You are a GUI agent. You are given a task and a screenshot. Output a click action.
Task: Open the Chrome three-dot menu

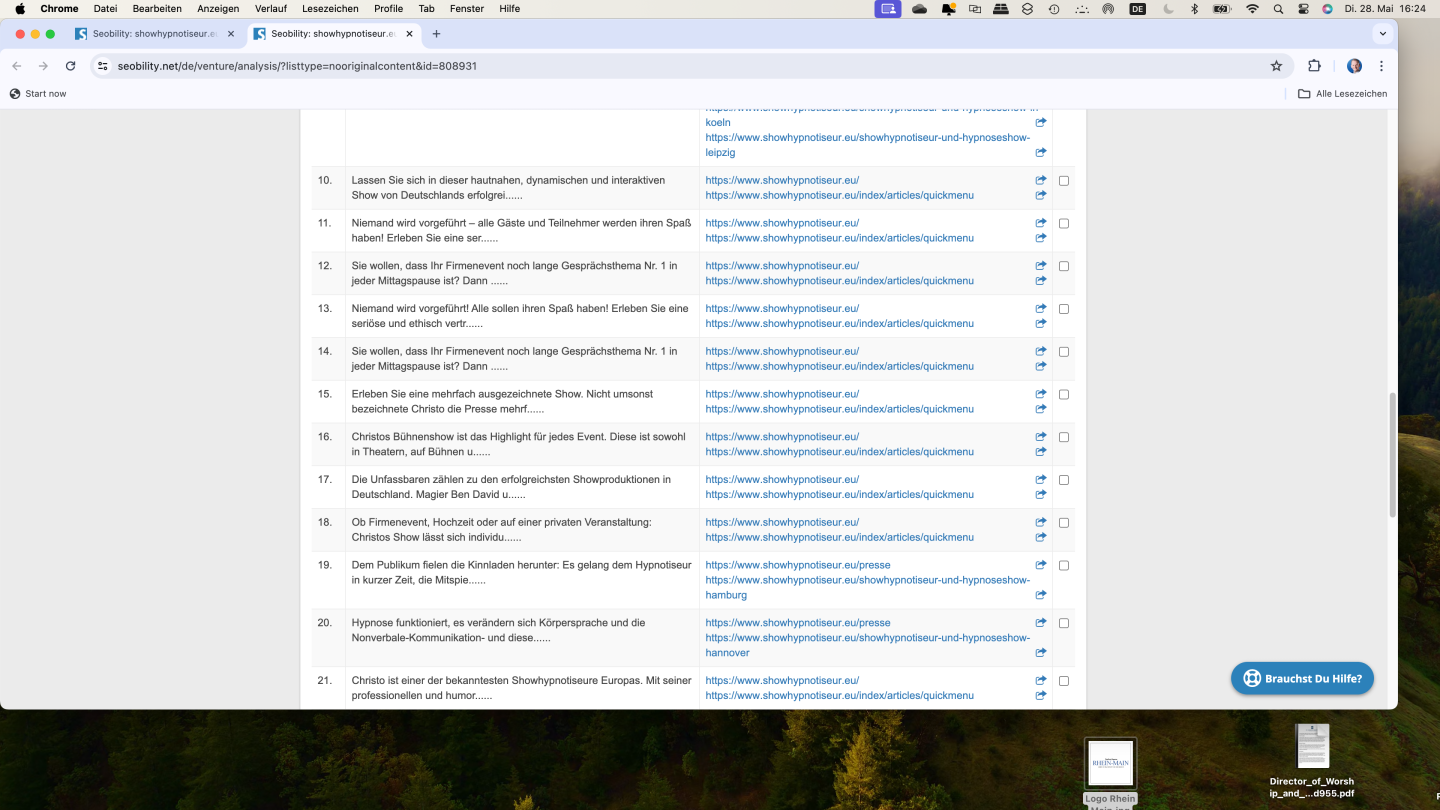(x=1381, y=66)
